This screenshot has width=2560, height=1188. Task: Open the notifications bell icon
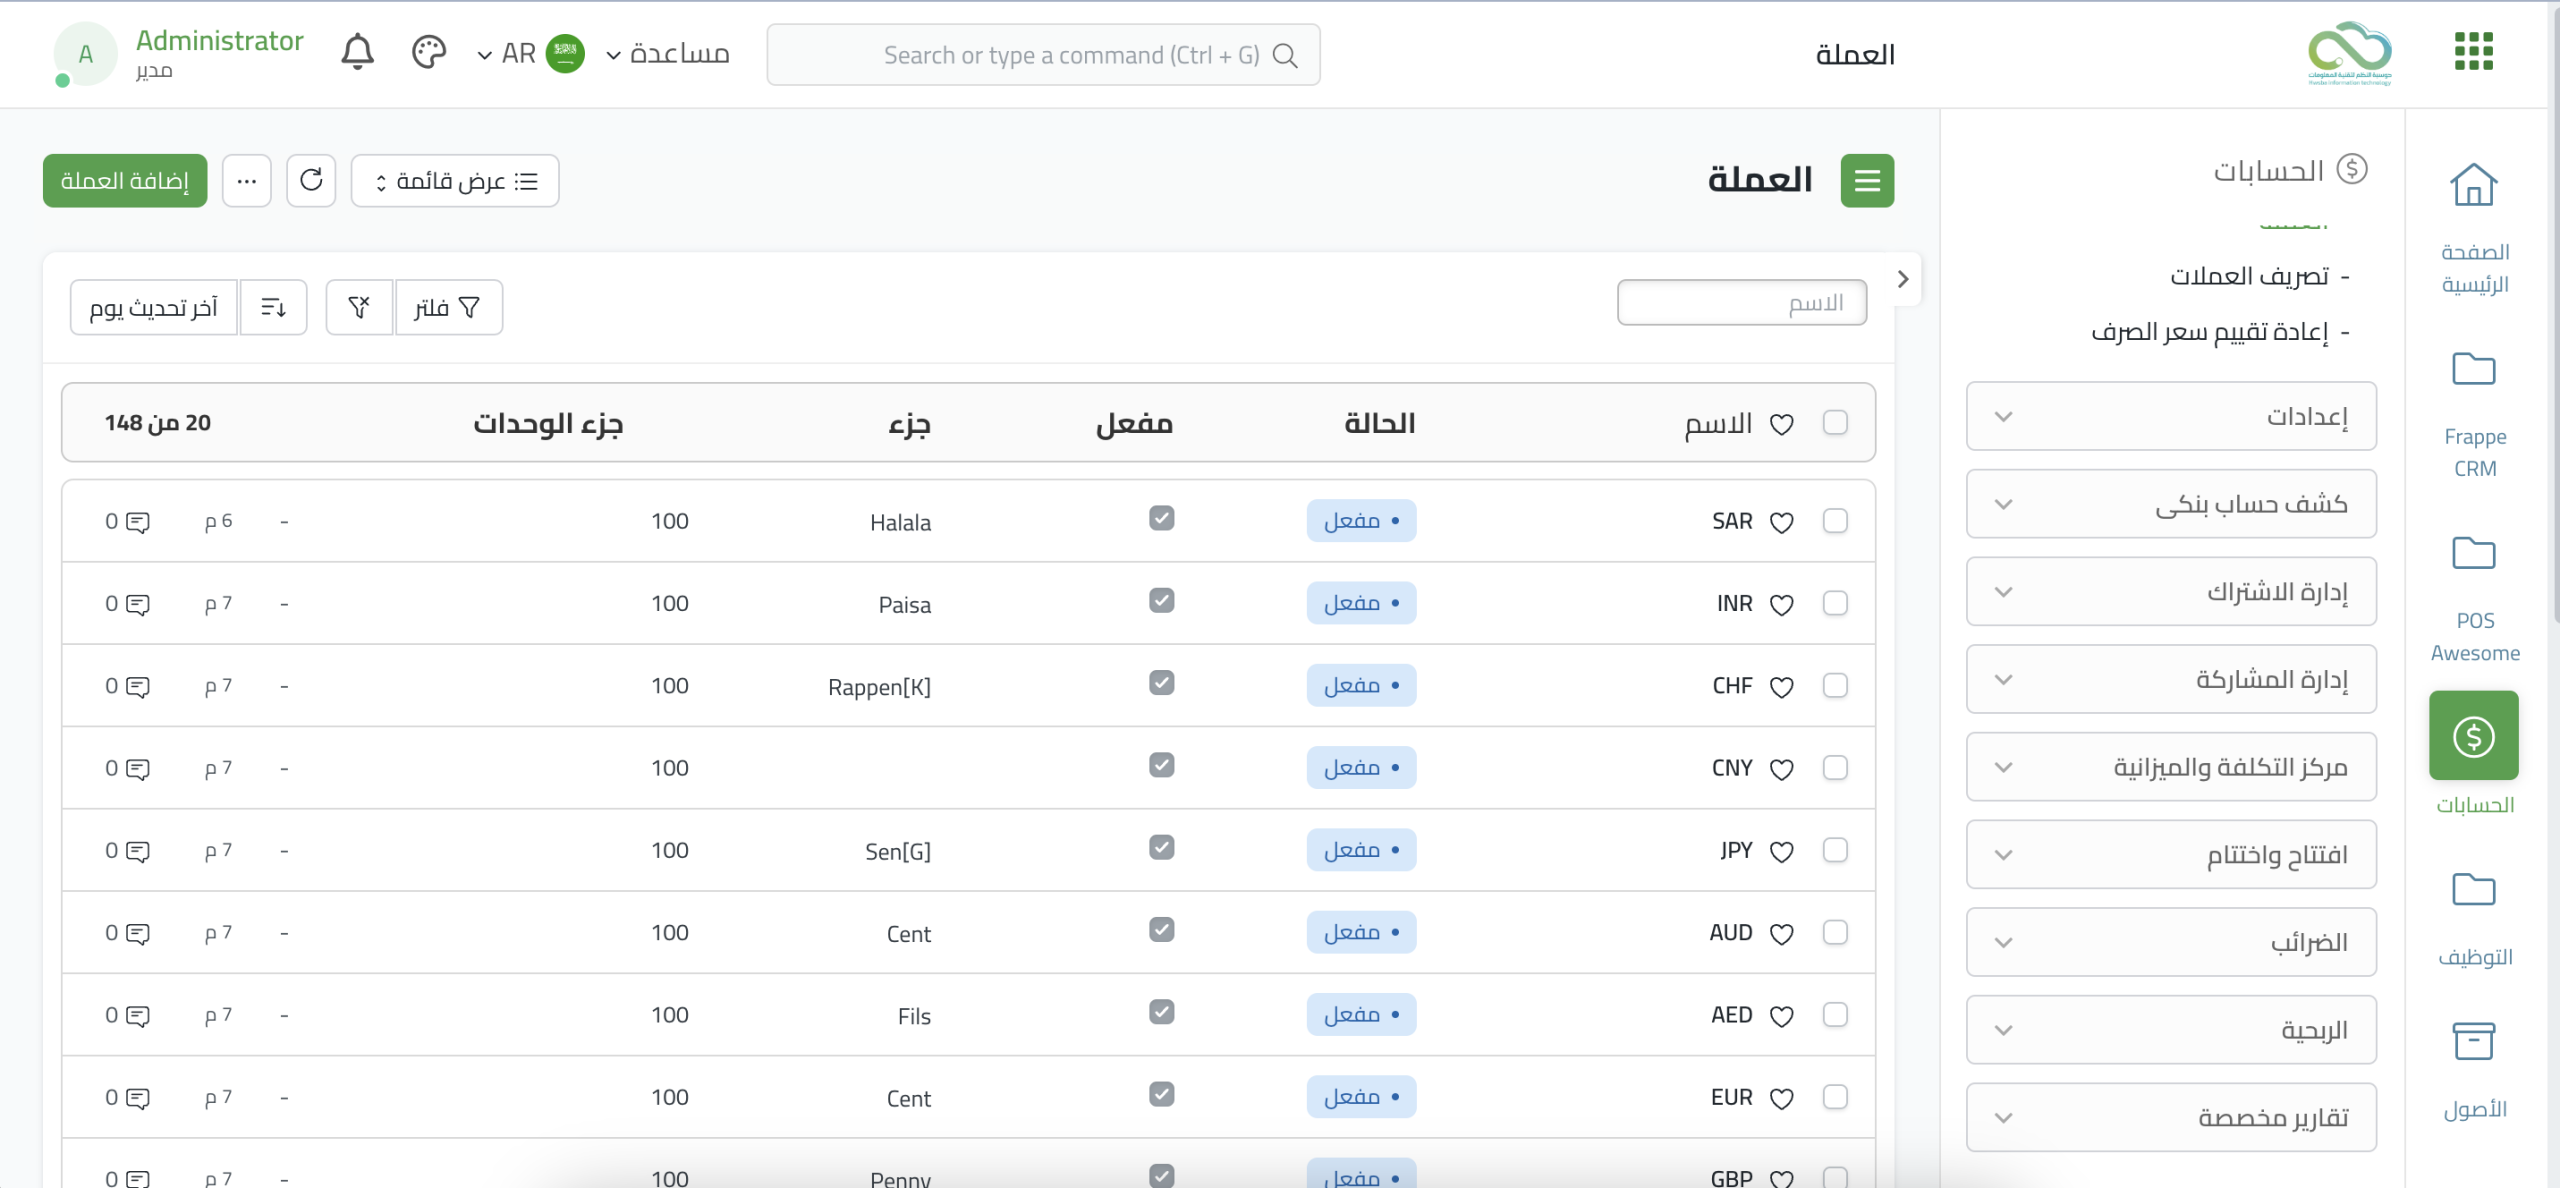click(357, 52)
